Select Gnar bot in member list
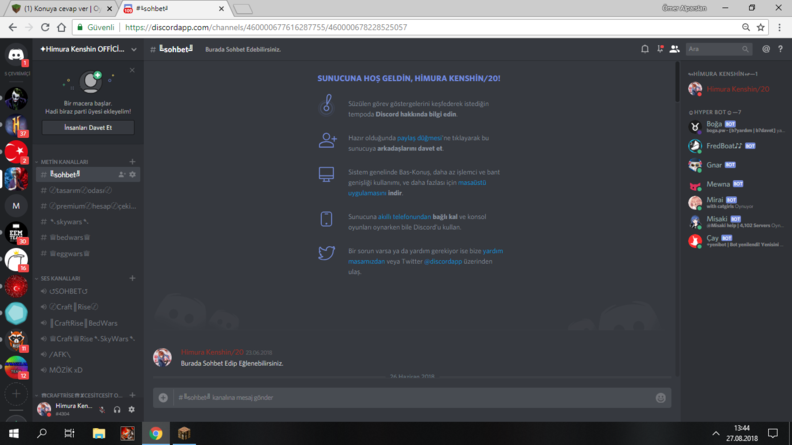 pyautogui.click(x=735, y=165)
